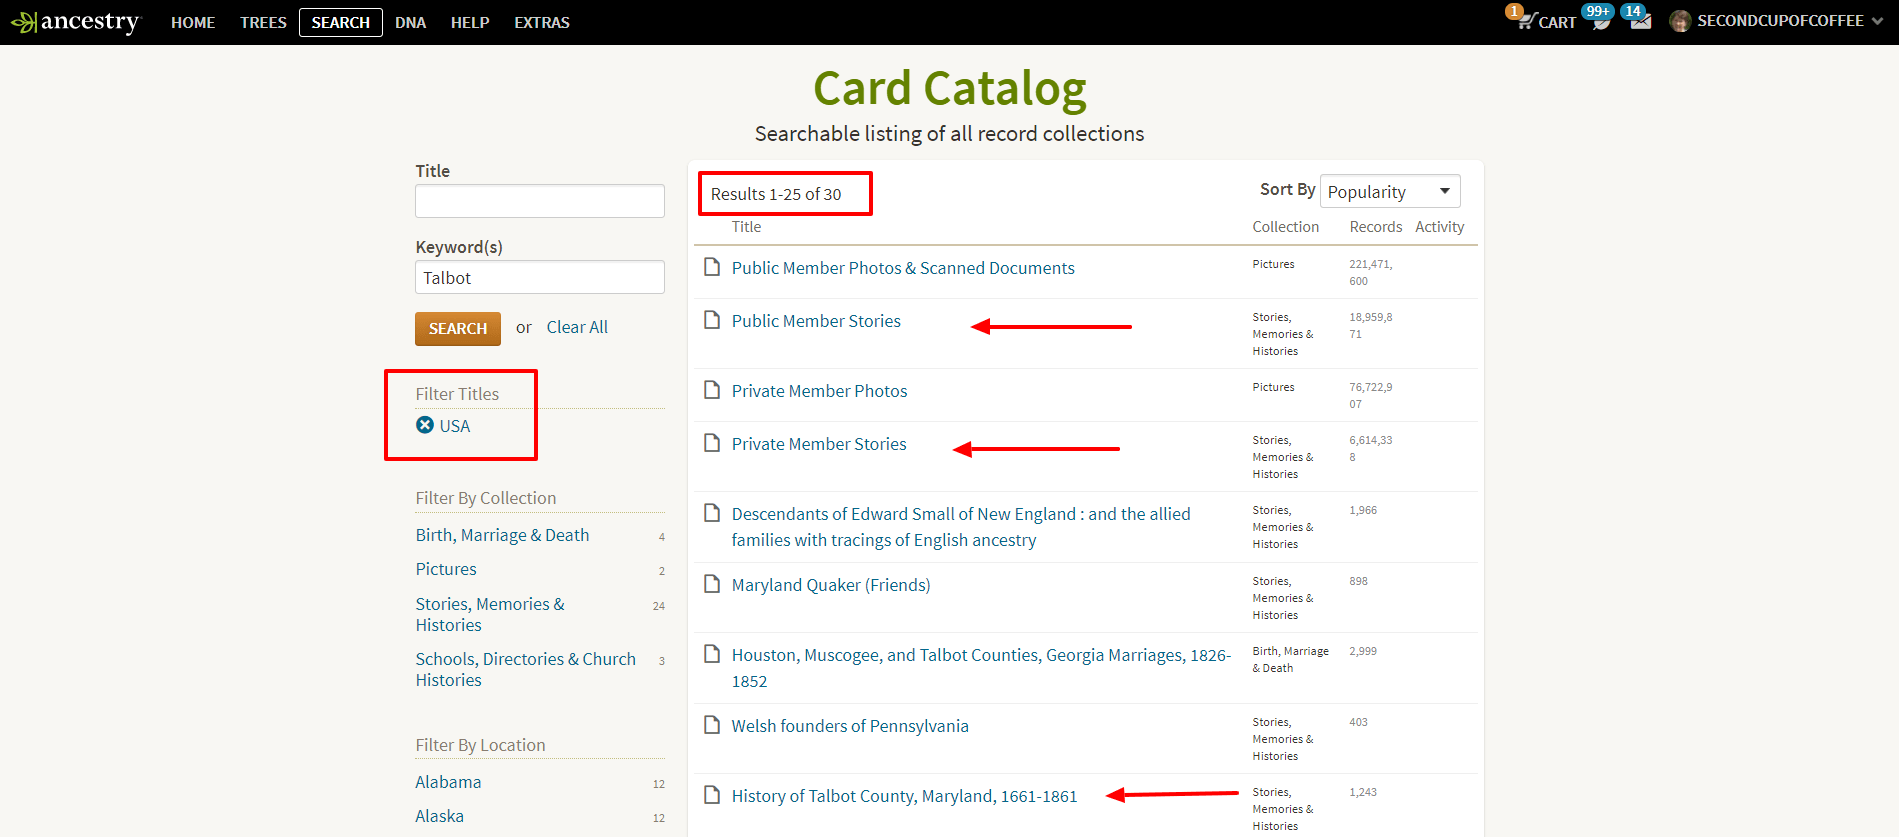This screenshot has height=837, width=1899.
Task: Click document icon beside Private Member Photos
Action: 712,390
